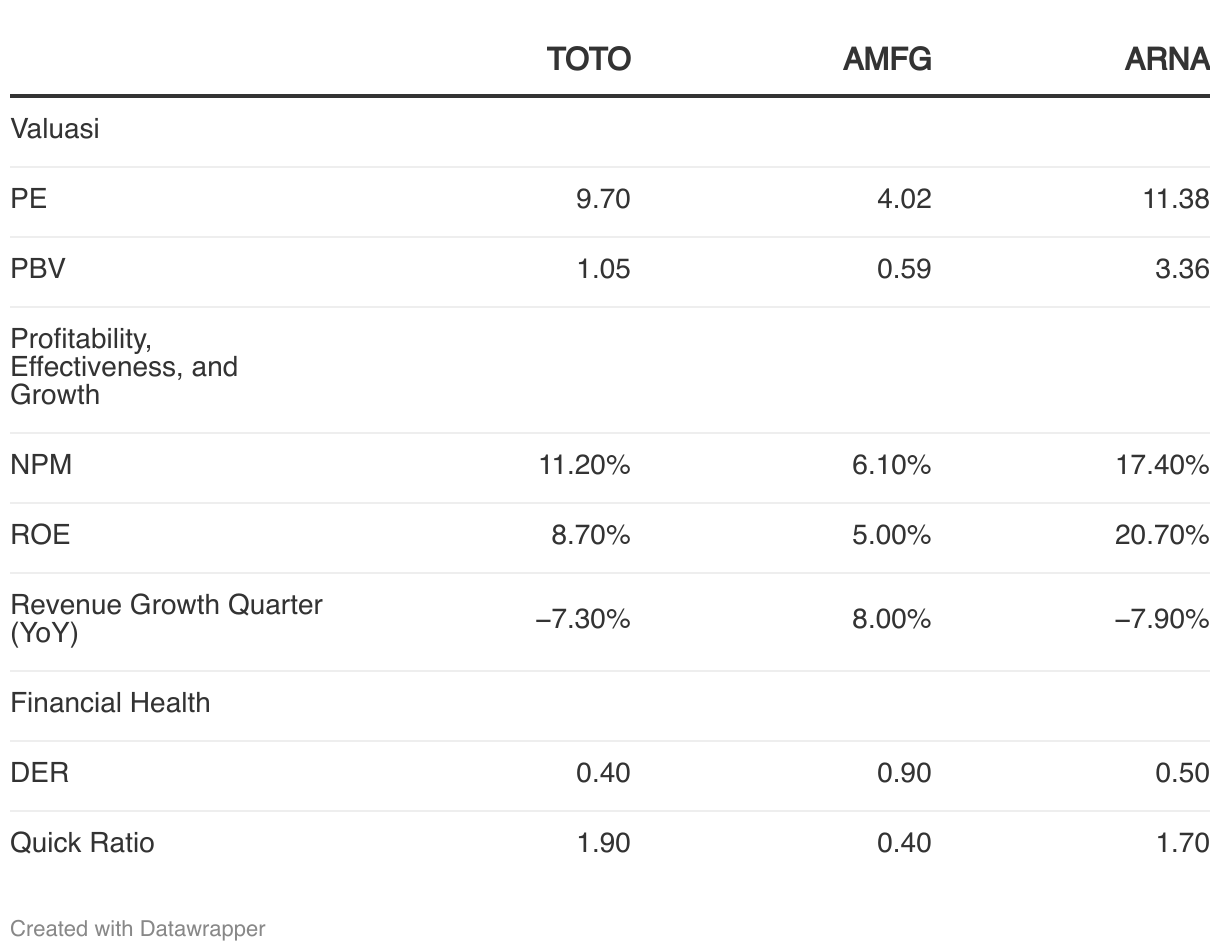Screen dimensions: 1220x952
Task: Select the Profitability, Effectiveness, and Growth heading
Action: 124,367
